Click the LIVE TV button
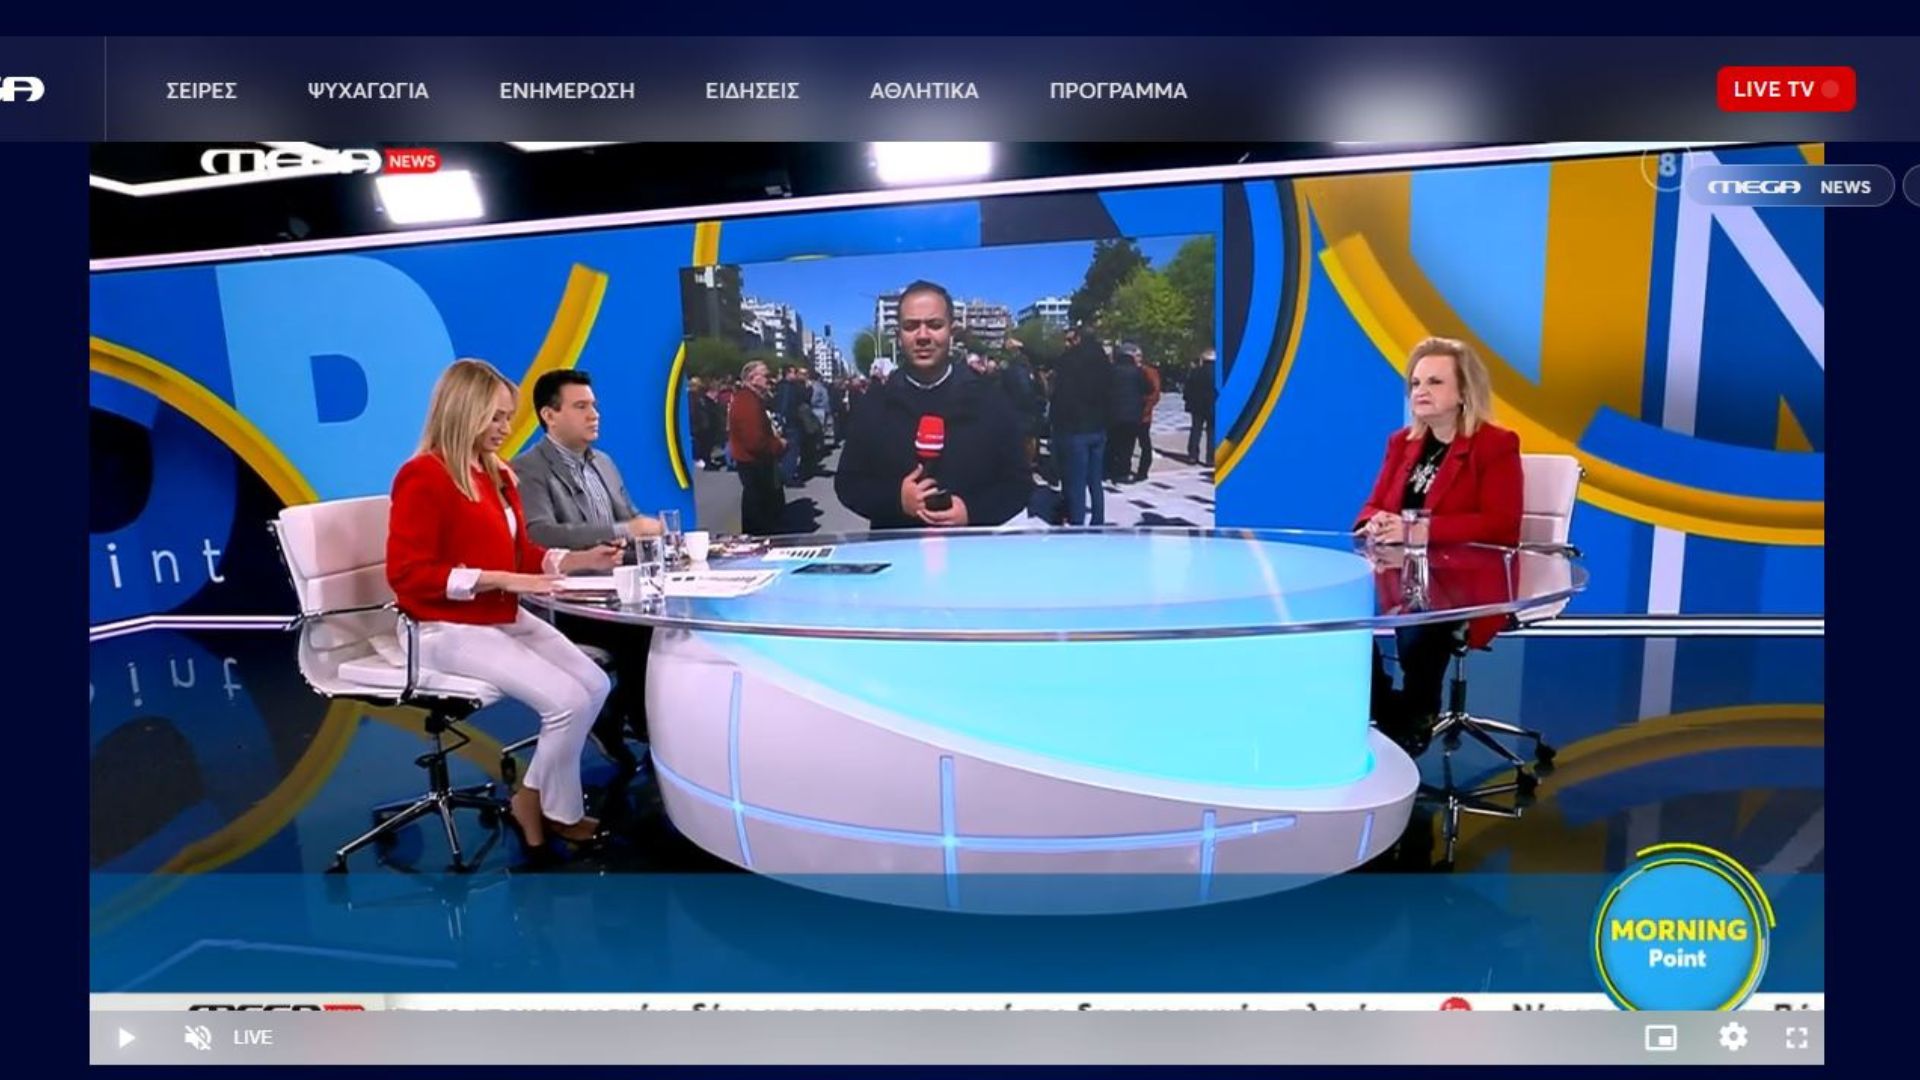 click(x=1786, y=88)
